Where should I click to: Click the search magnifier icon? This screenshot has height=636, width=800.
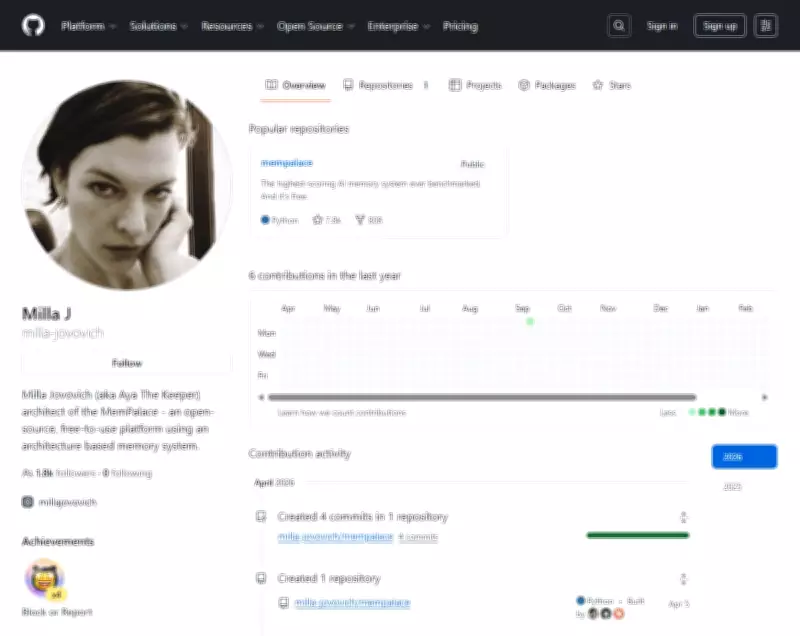point(619,26)
